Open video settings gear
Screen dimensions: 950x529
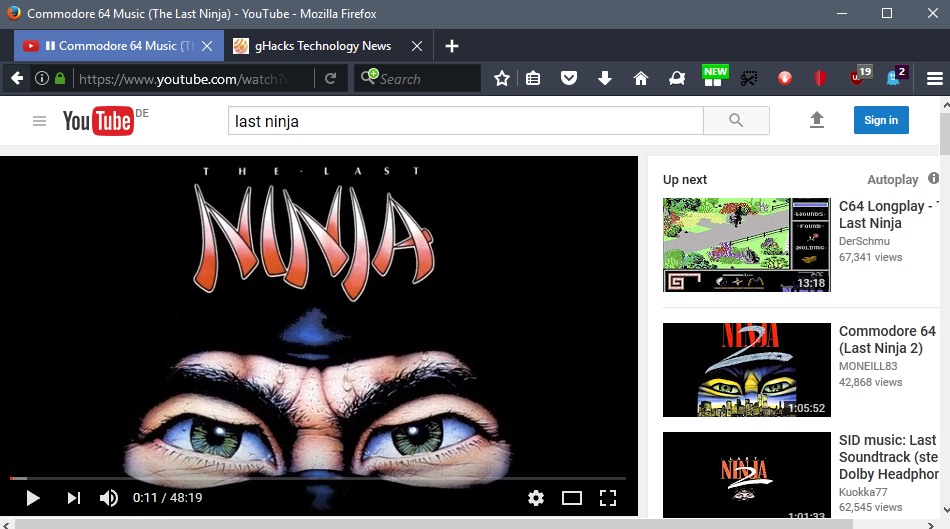point(536,498)
